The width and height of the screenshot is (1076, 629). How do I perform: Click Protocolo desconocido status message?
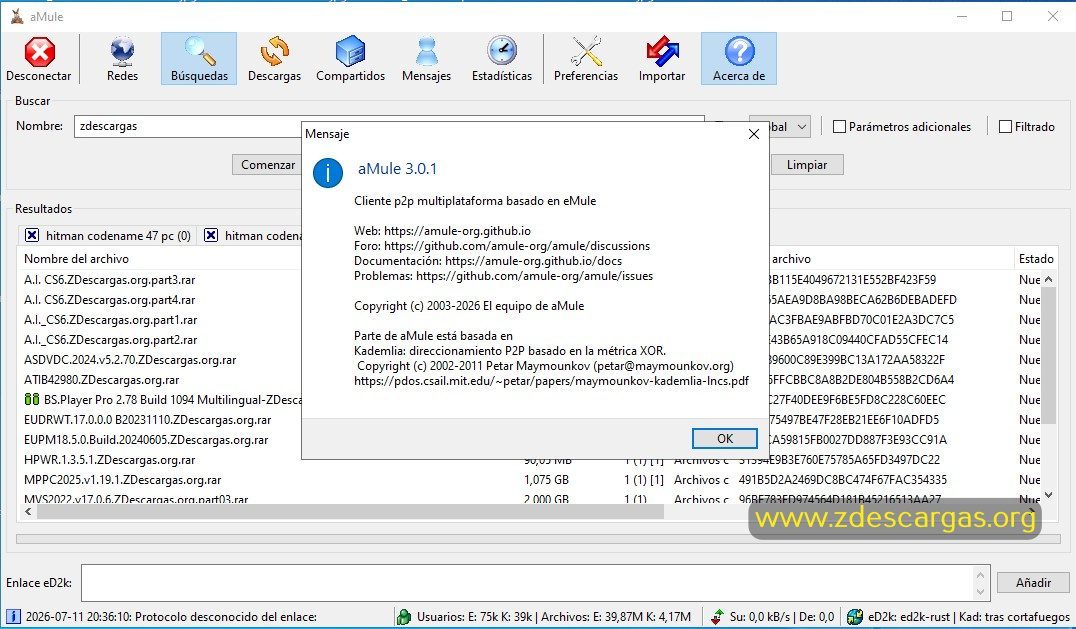point(226,617)
